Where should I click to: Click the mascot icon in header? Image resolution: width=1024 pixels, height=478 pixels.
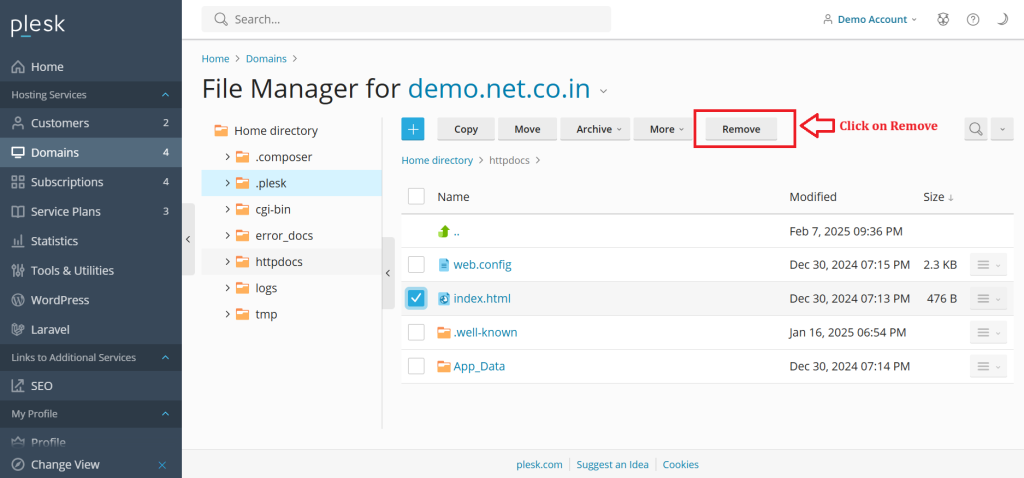(x=942, y=20)
